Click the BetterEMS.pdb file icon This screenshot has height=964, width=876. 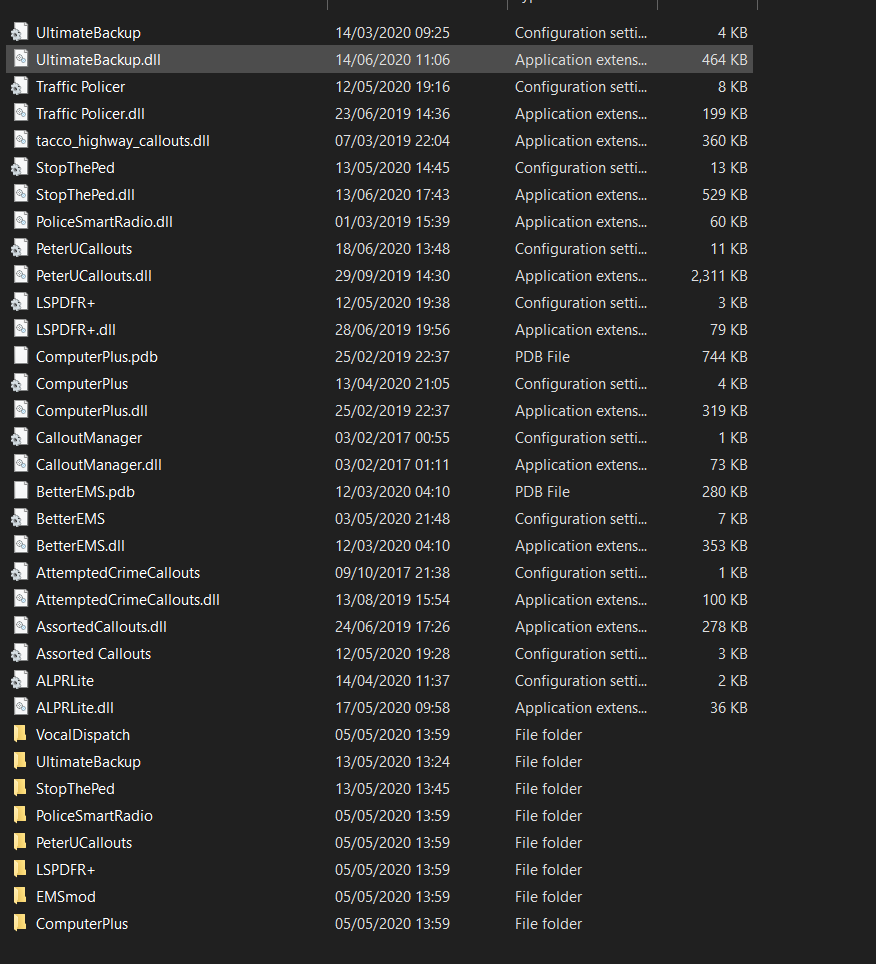pos(20,492)
